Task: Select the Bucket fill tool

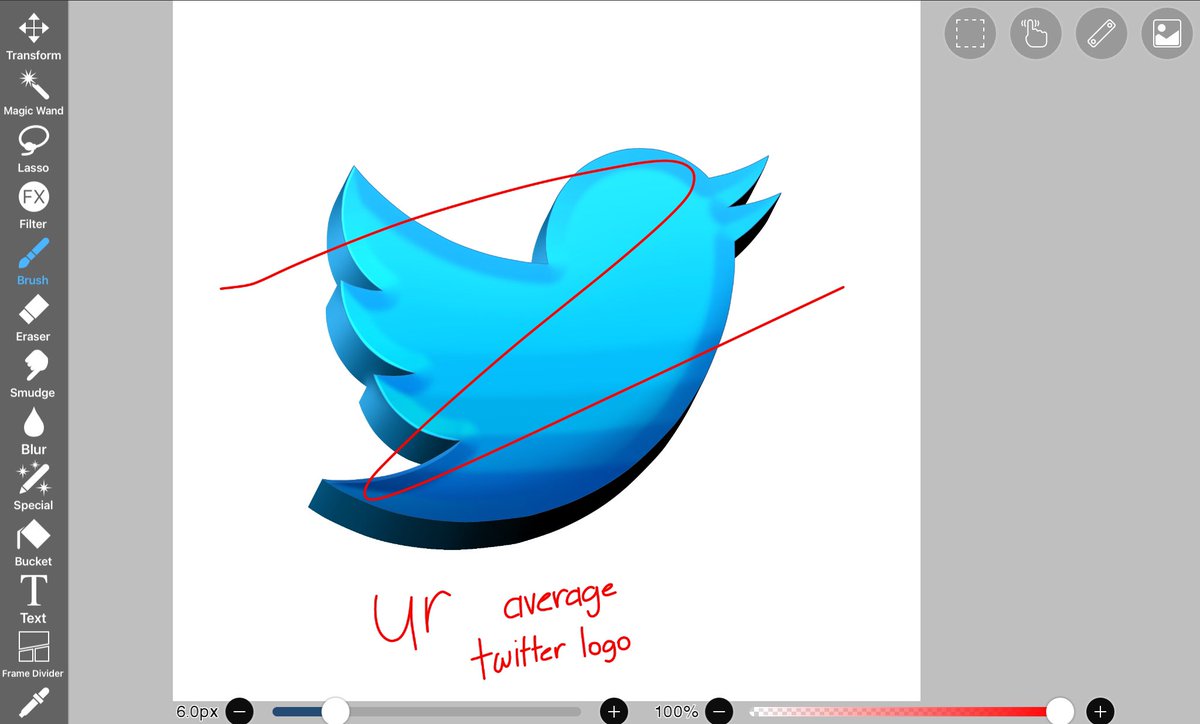Action: (x=34, y=543)
